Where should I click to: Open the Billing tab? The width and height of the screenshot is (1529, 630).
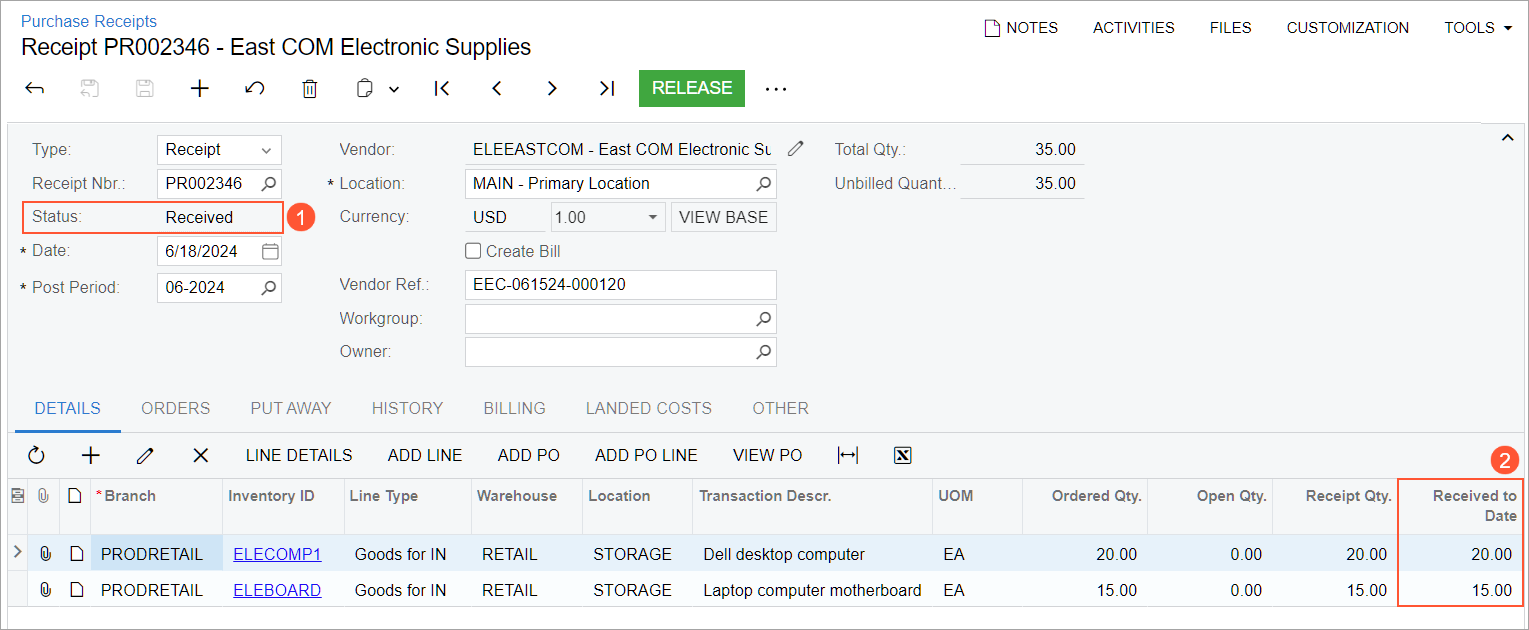click(514, 408)
